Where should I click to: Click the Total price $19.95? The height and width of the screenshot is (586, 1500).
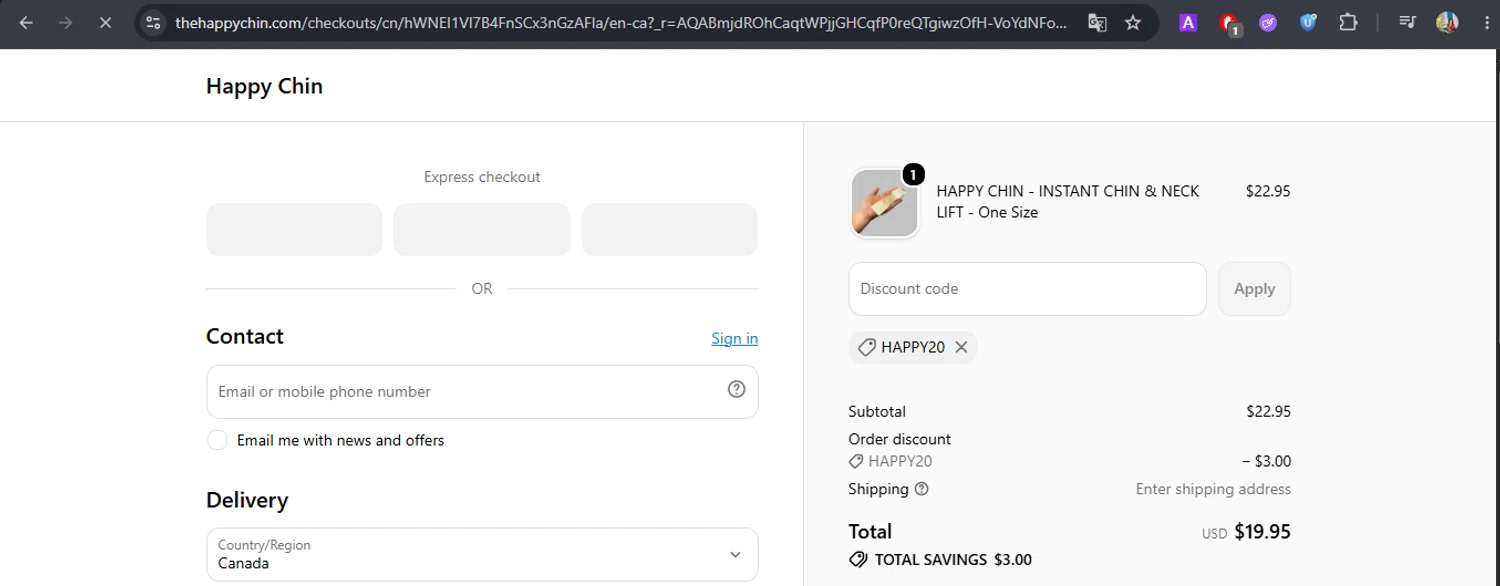(x=1262, y=531)
